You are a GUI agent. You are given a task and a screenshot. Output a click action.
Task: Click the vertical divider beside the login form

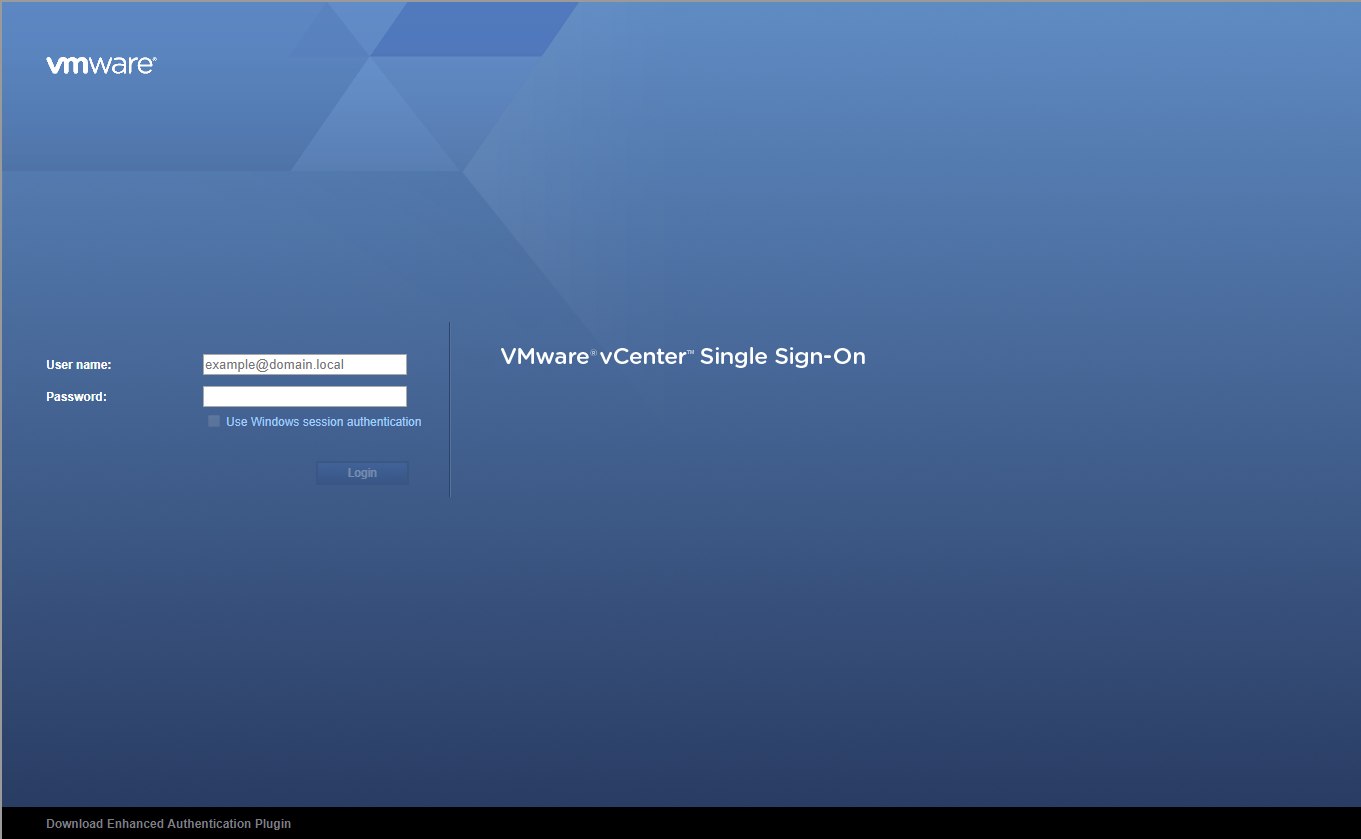pyautogui.click(x=450, y=410)
